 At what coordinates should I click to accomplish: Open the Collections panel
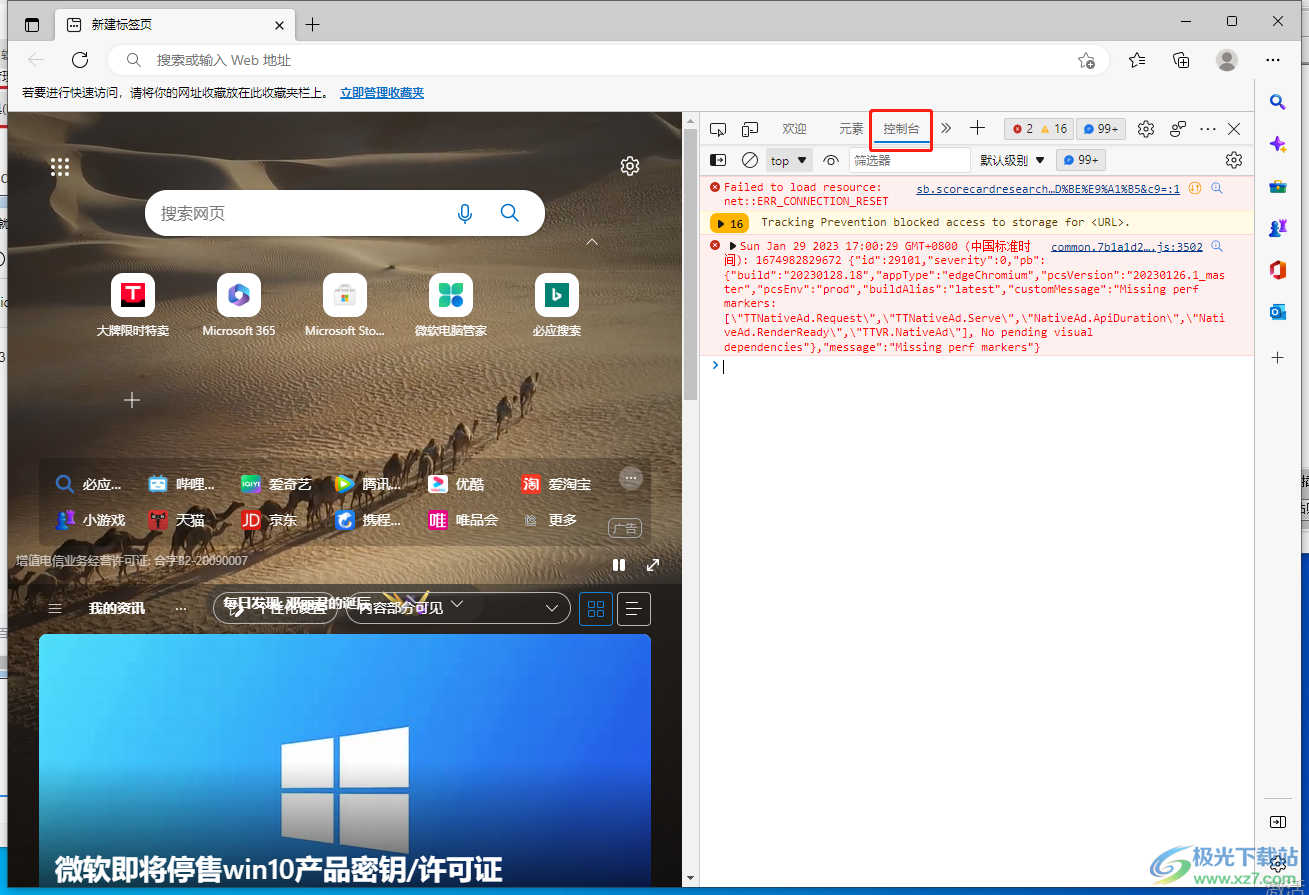[x=1182, y=60]
